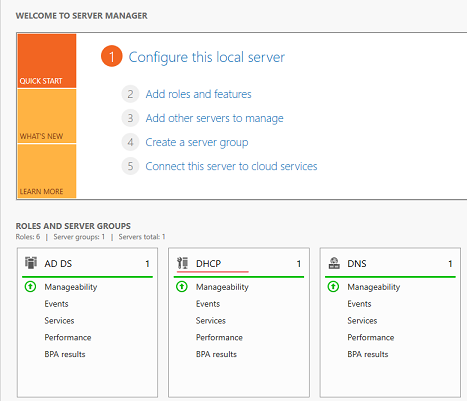Open Configure this local server link
This screenshot has height=401, width=467.
(x=207, y=57)
